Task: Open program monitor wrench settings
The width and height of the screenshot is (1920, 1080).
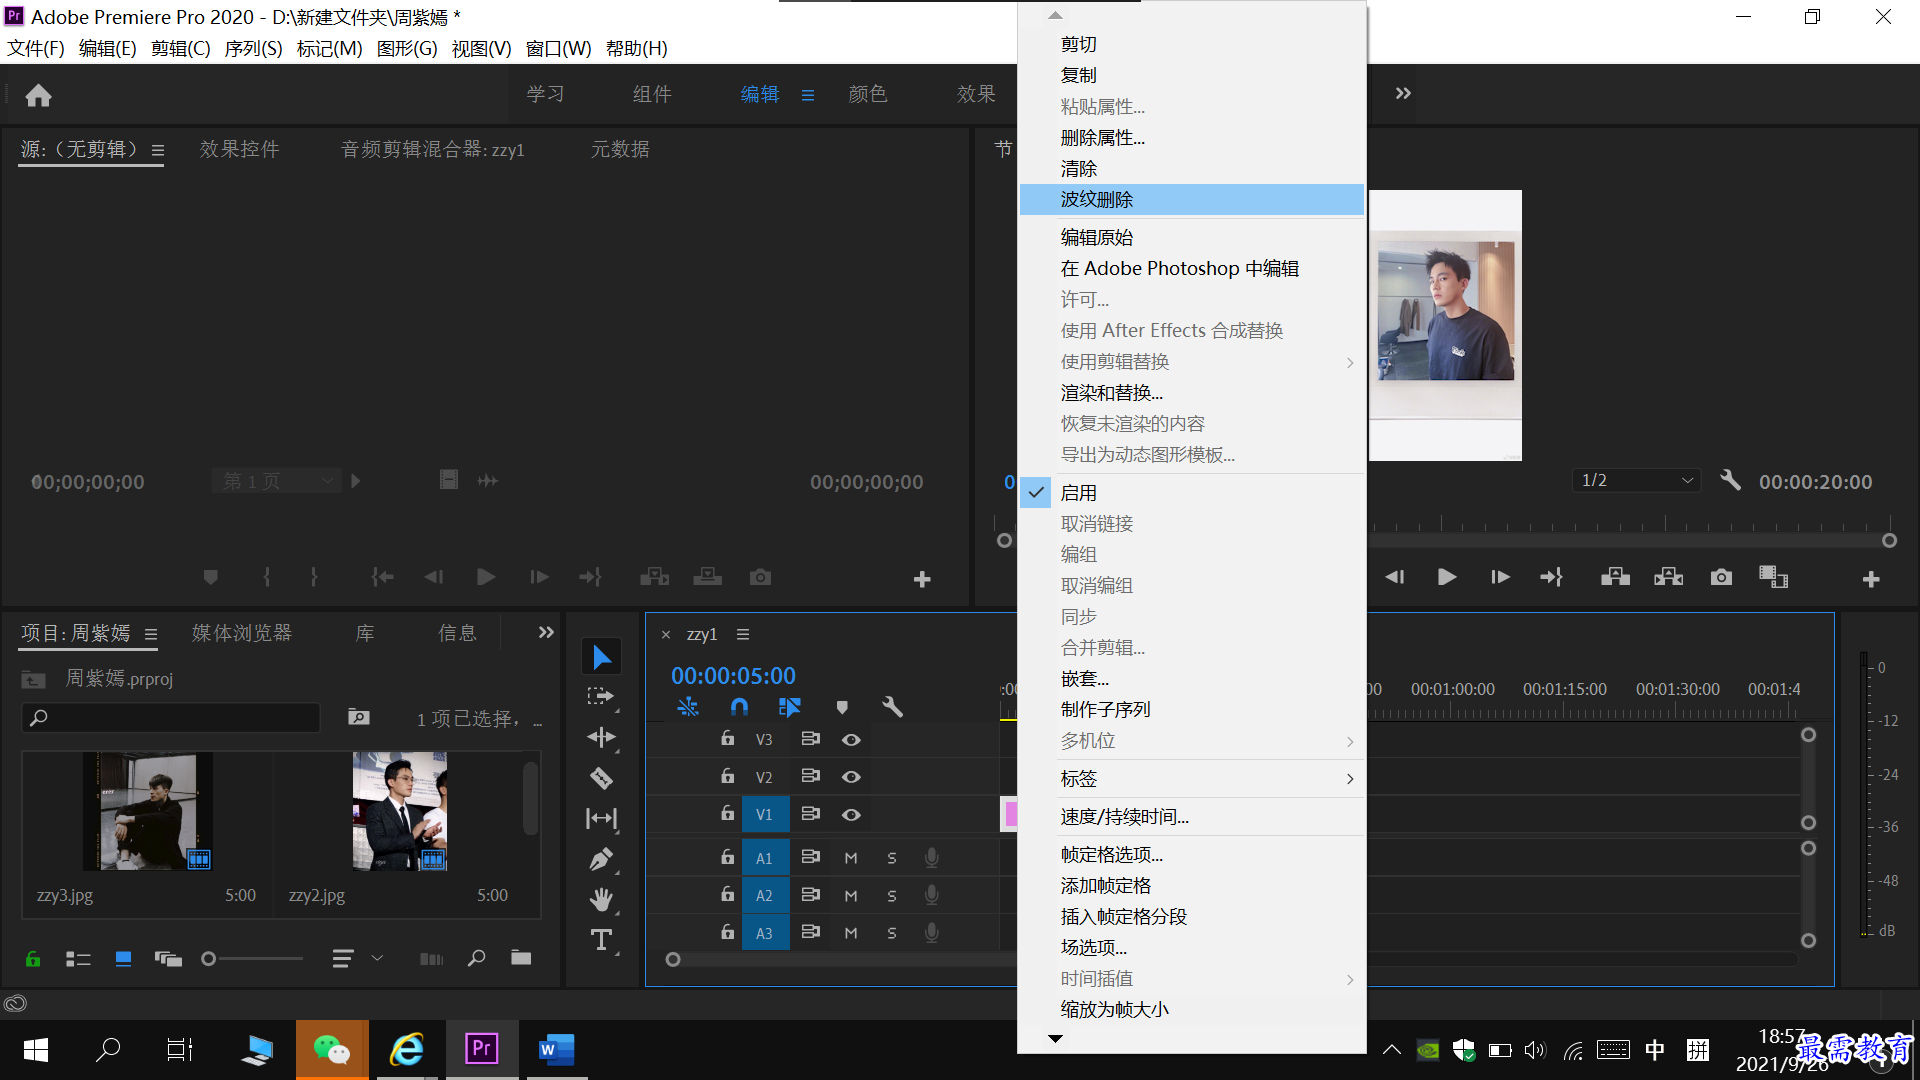Action: point(1730,480)
